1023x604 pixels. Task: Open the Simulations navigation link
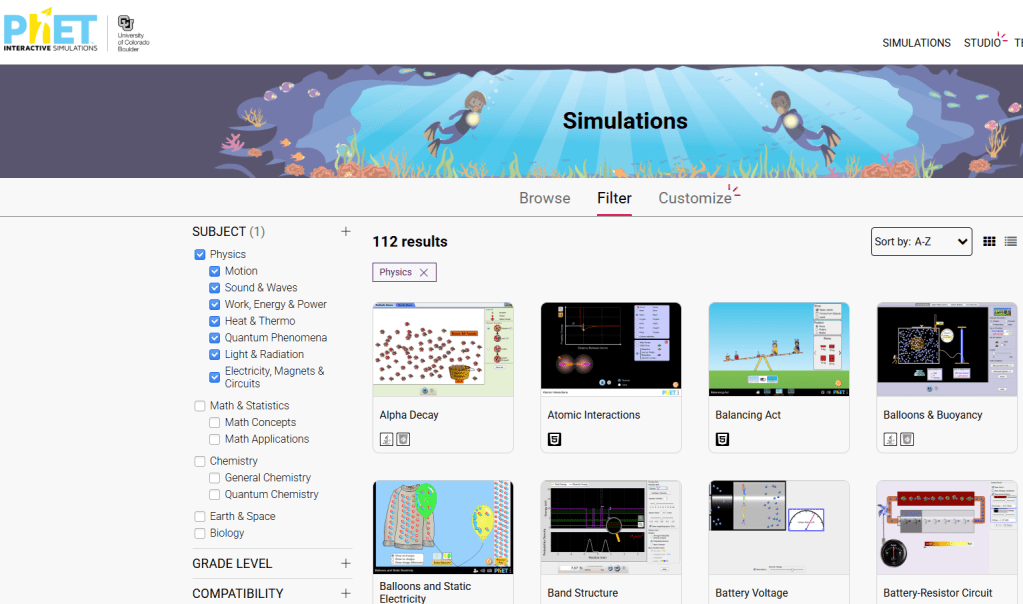pos(916,43)
